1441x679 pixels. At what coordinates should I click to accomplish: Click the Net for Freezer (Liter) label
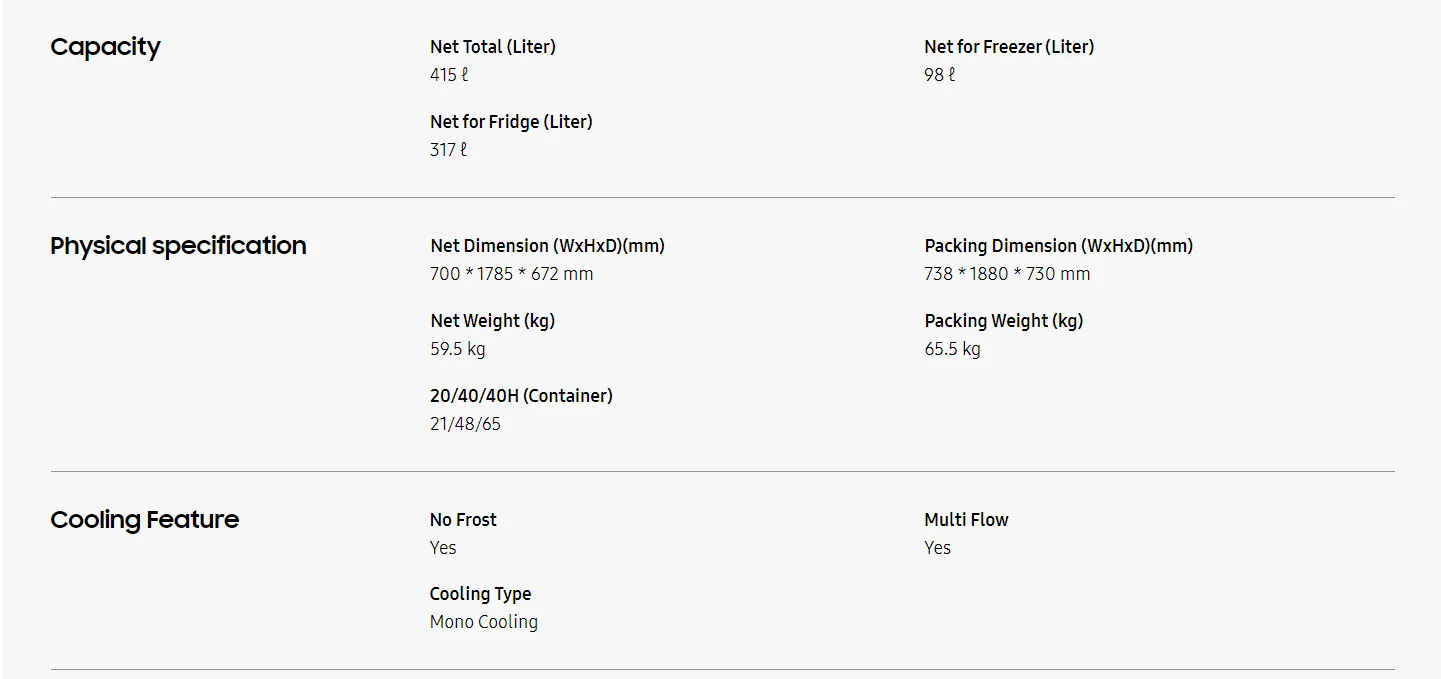click(1009, 47)
